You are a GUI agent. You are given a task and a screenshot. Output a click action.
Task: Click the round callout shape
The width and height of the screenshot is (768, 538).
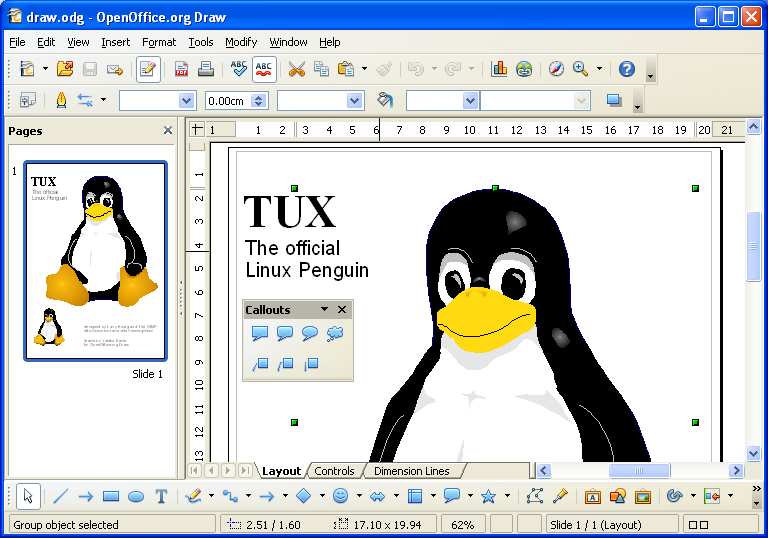310,334
